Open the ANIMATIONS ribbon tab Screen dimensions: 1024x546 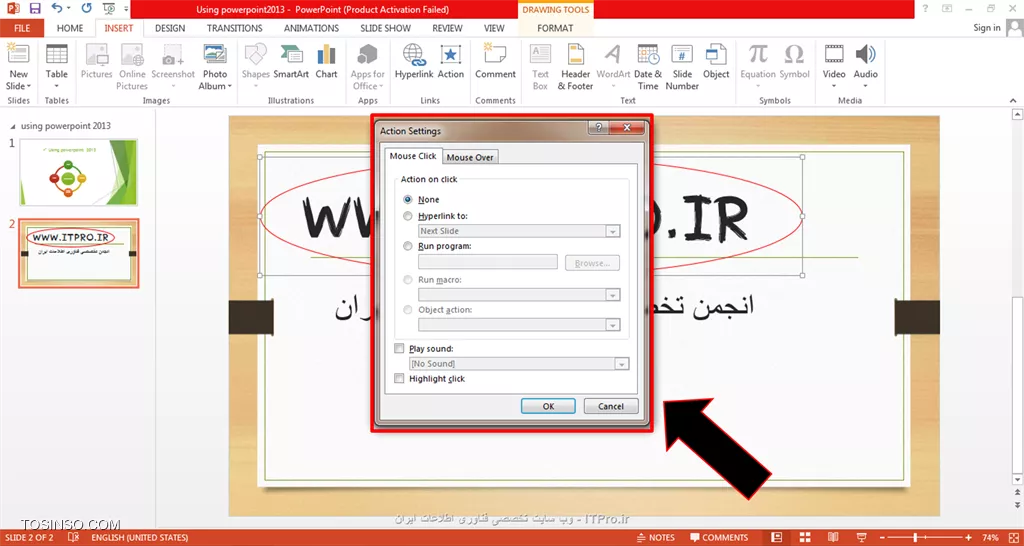click(312, 28)
